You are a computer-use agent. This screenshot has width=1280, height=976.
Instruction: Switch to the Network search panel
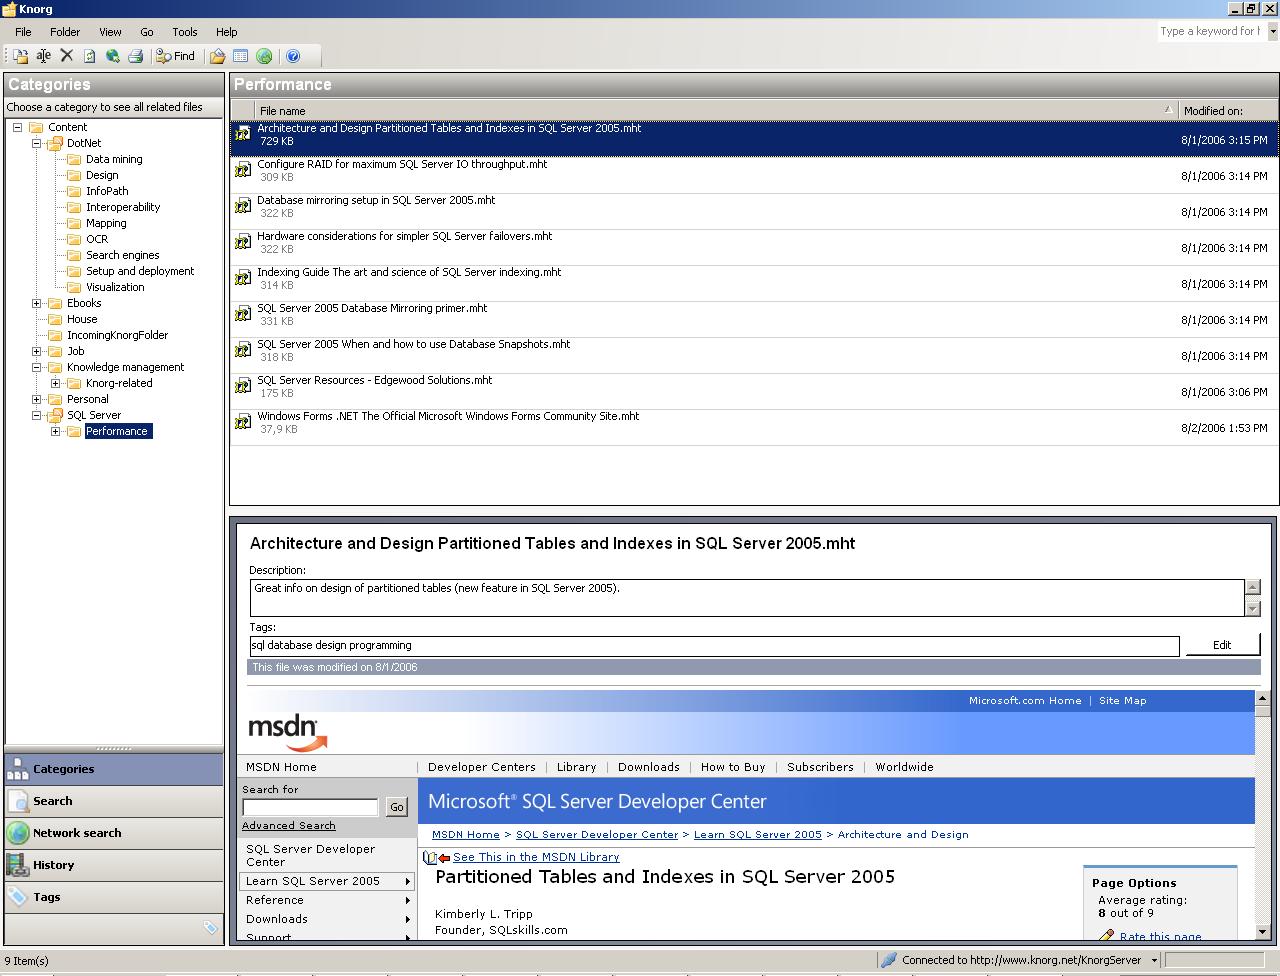[114, 833]
